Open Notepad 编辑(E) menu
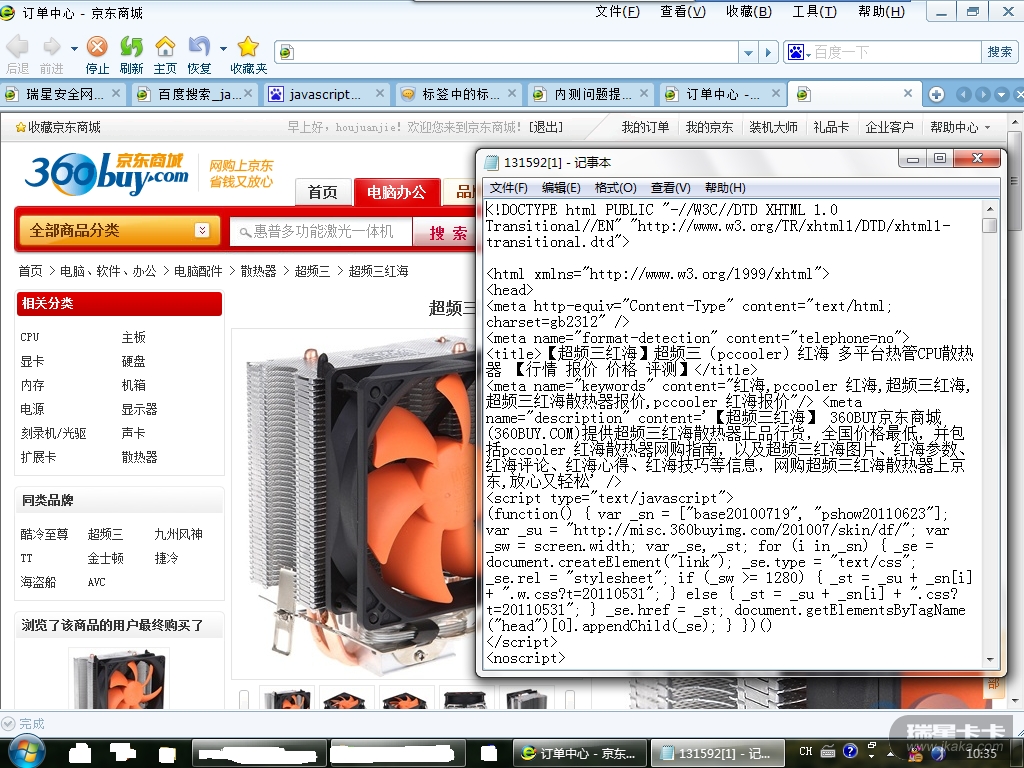 click(561, 188)
